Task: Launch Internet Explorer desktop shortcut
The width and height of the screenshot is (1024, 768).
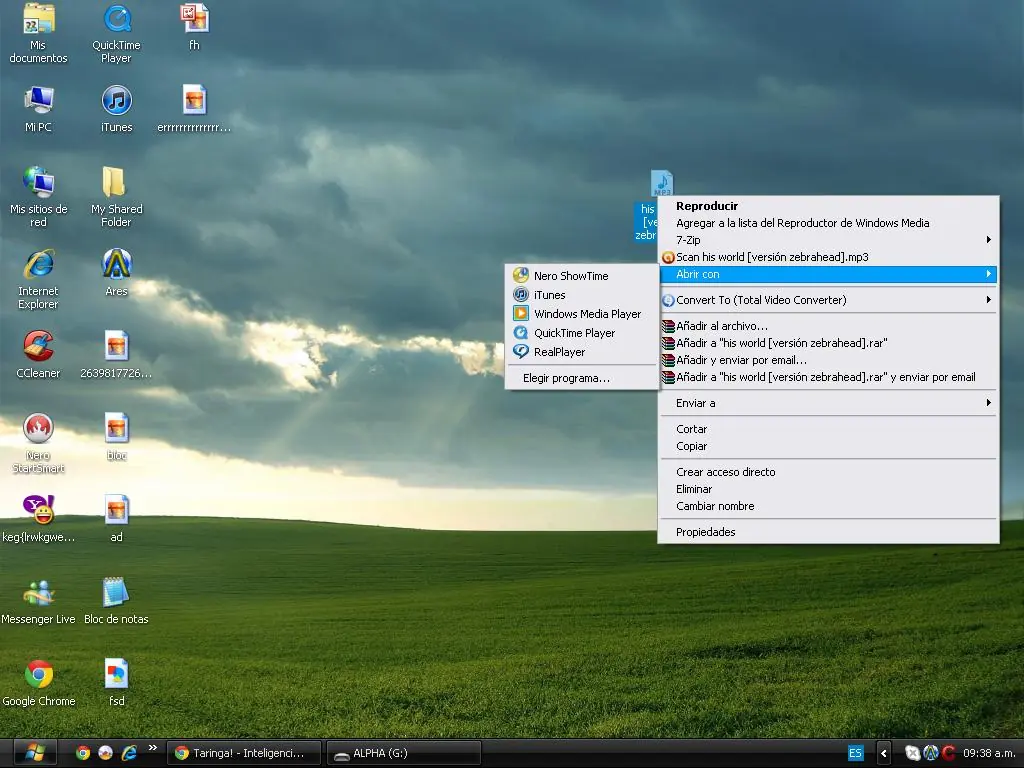Action: (39, 278)
